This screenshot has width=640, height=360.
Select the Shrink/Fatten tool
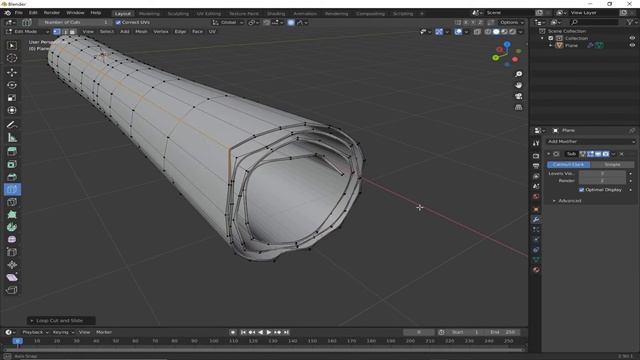tap(12, 265)
